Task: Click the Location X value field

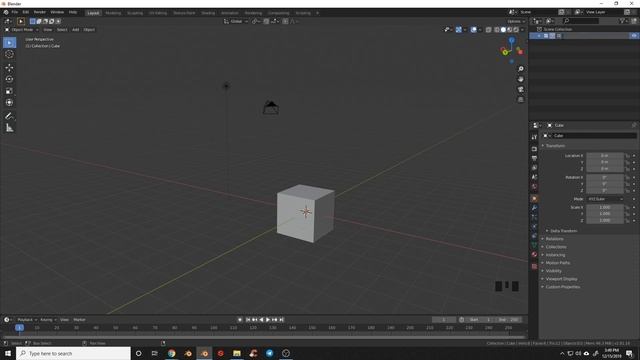Action: [x=605, y=156]
